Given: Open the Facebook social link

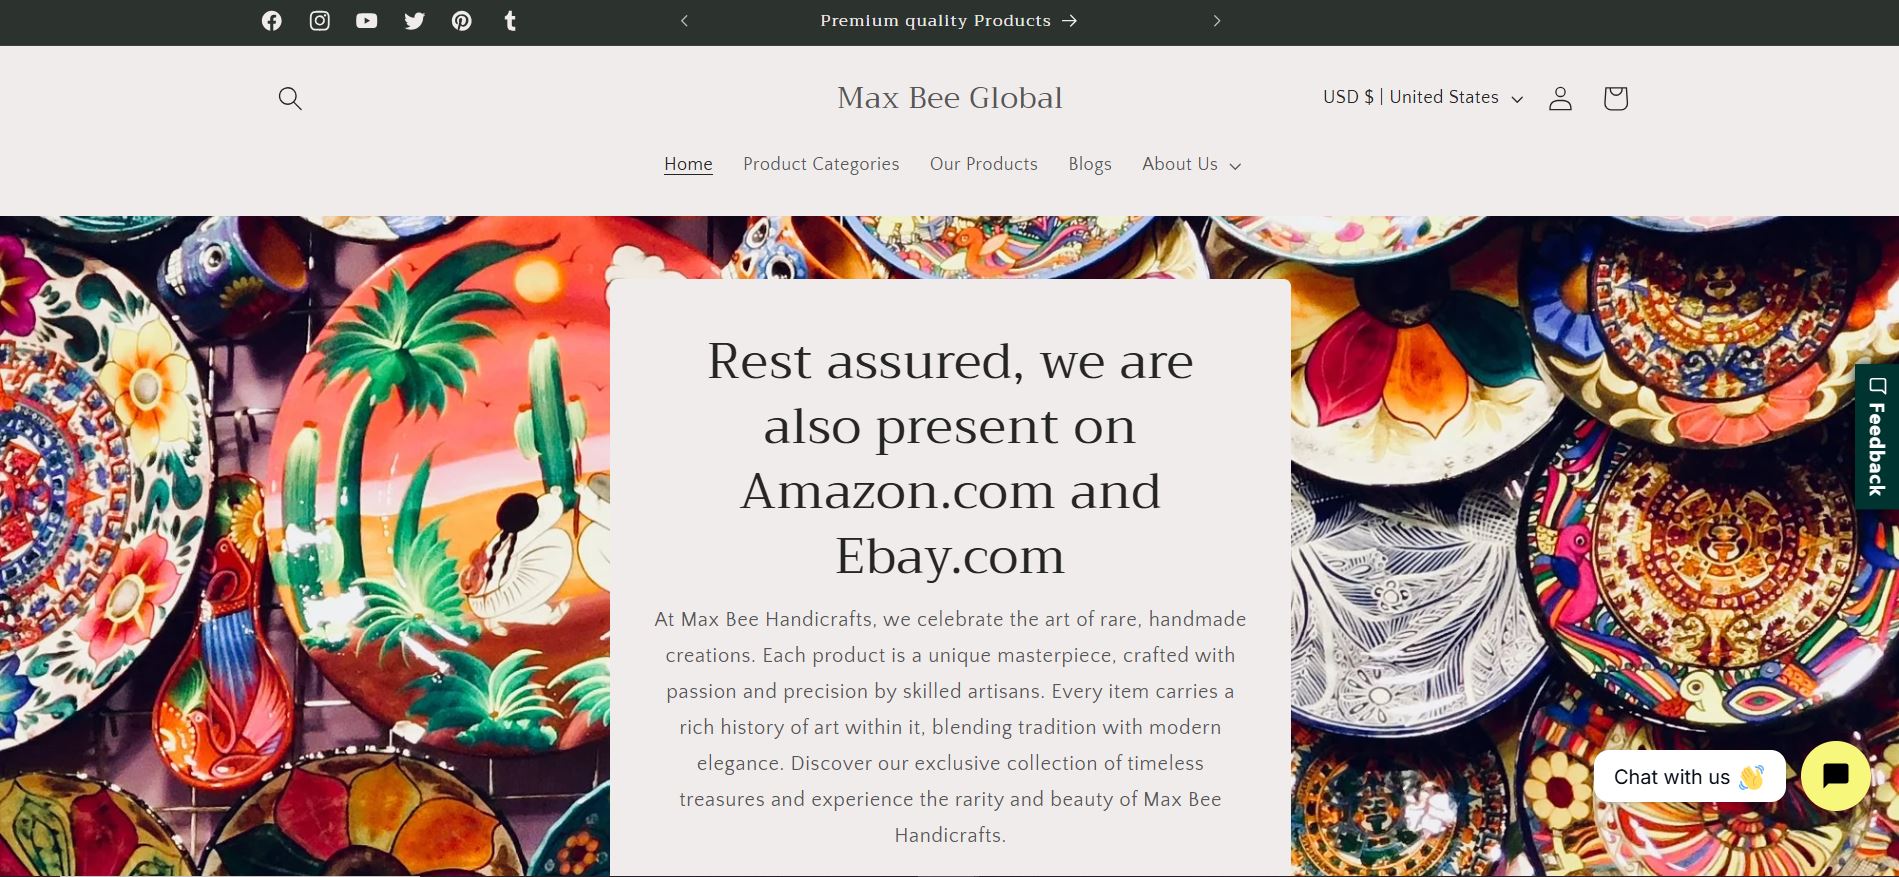Looking at the screenshot, I should pyautogui.click(x=272, y=21).
